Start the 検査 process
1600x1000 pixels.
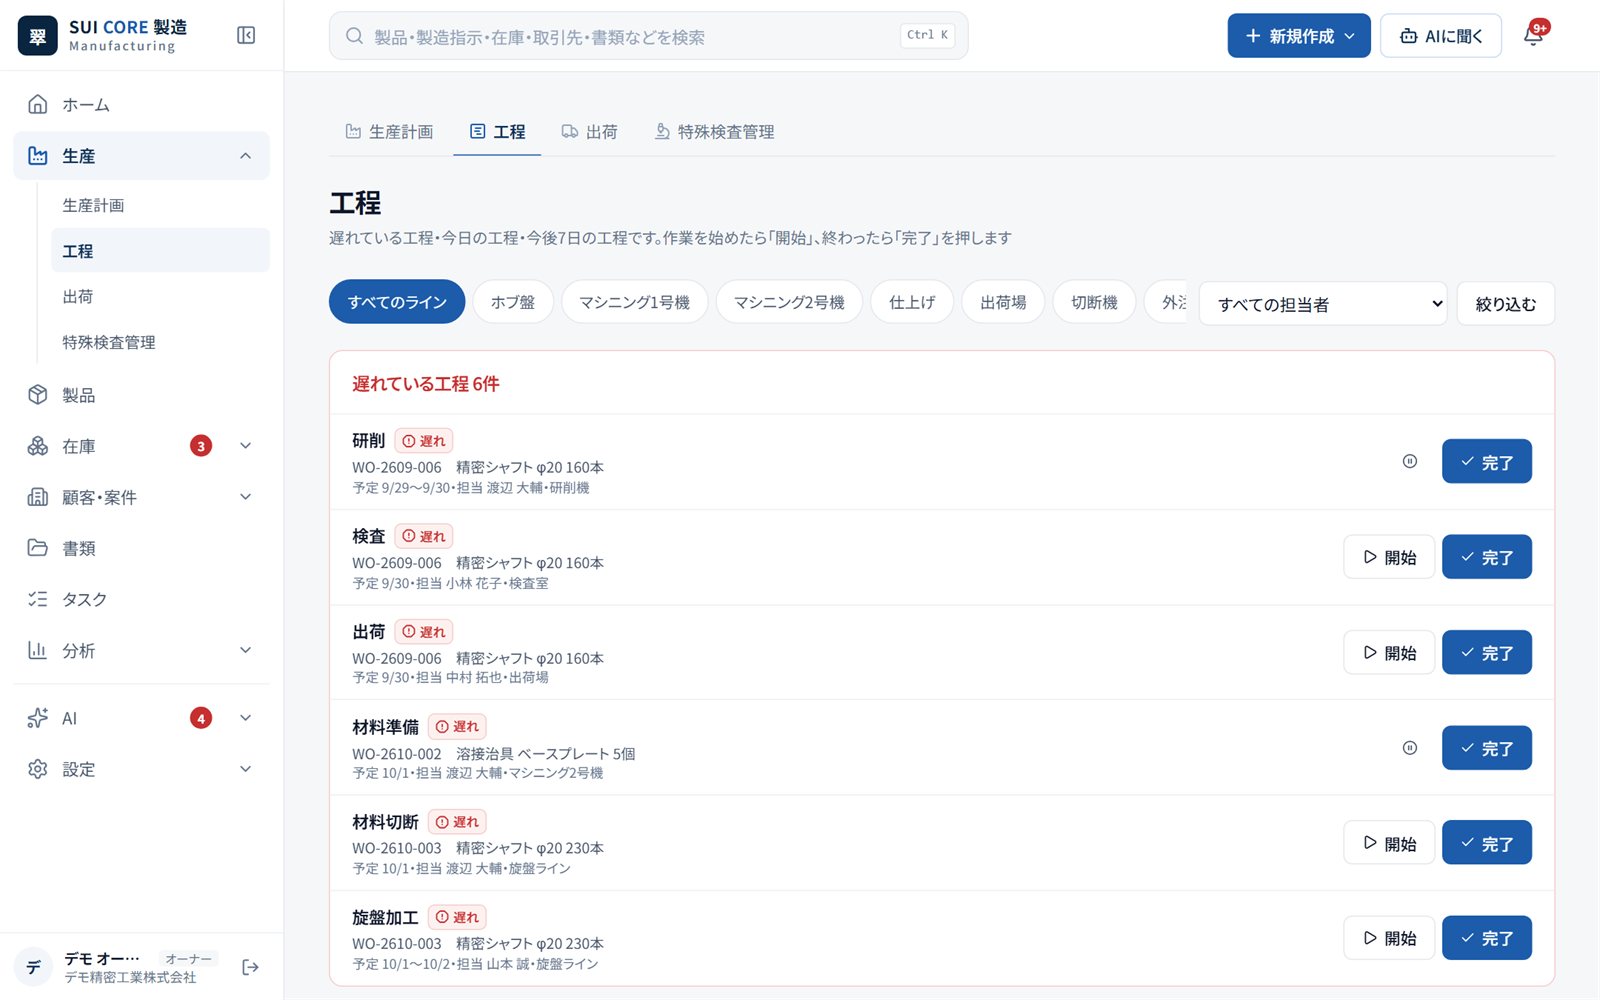1389,557
